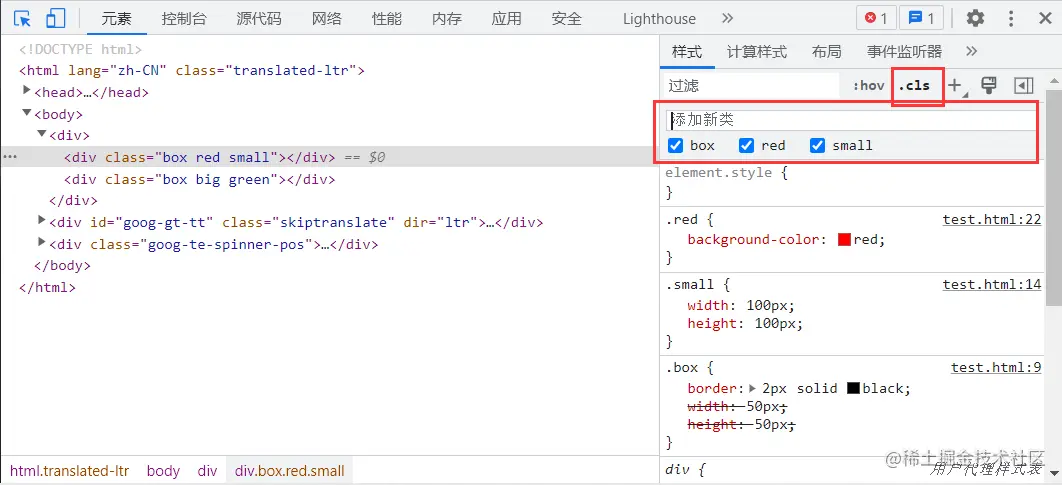Open source link test.html:22
The height and width of the screenshot is (485, 1062).
pyautogui.click(x=992, y=219)
